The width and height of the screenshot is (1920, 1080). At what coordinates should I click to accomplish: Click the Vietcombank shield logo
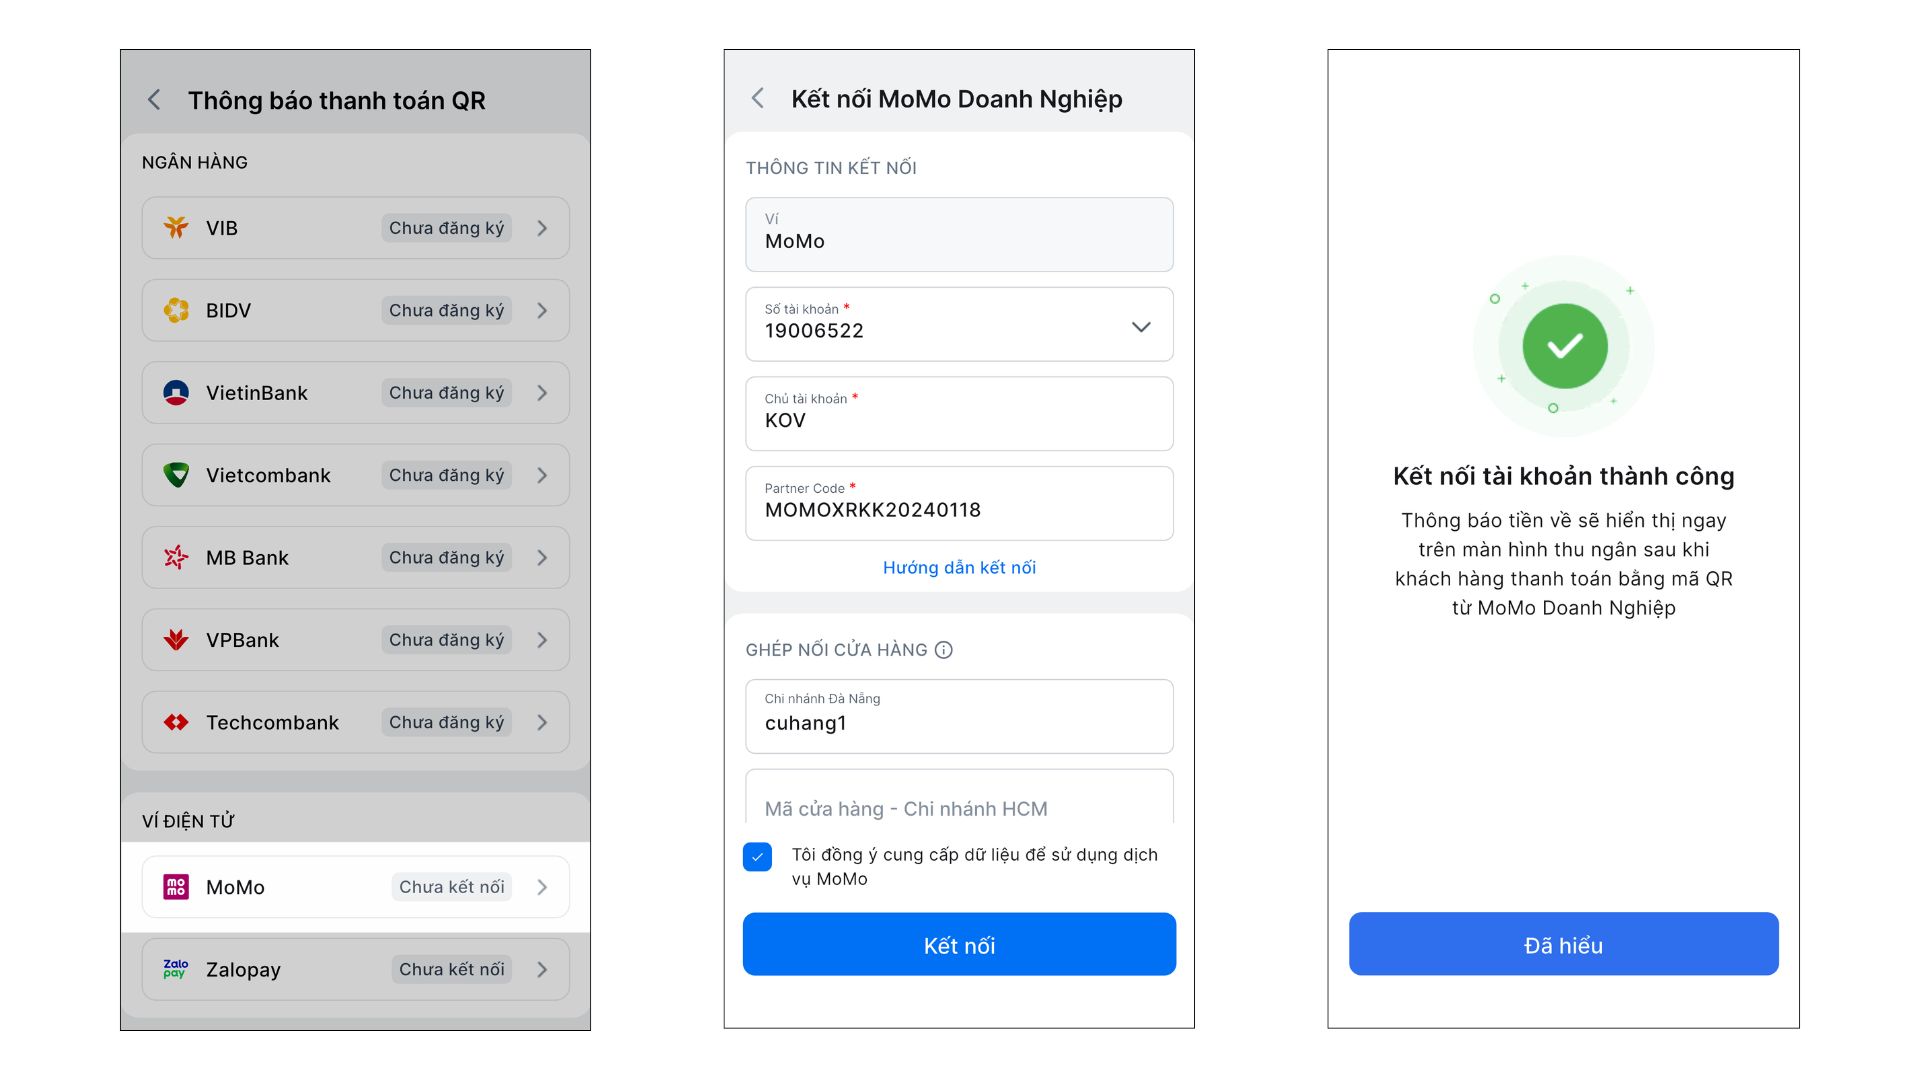176,475
